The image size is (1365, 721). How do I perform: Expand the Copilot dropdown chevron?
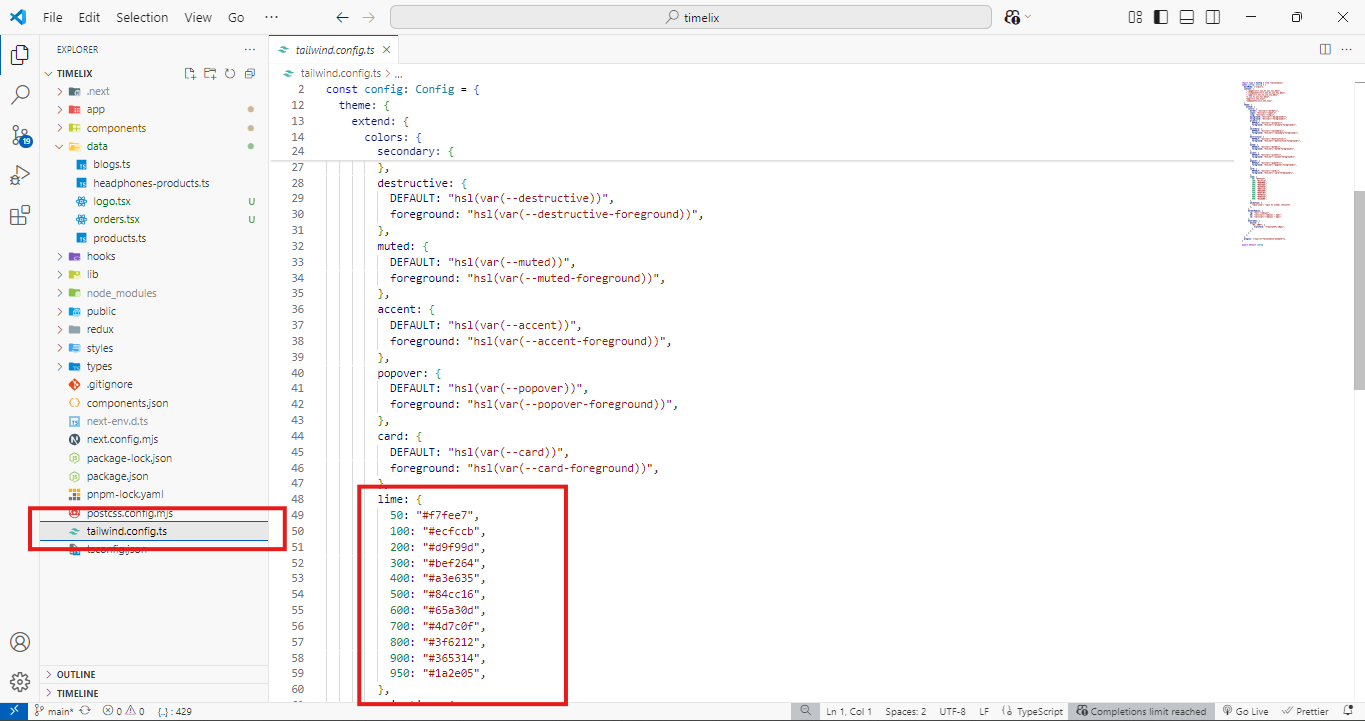click(1028, 17)
